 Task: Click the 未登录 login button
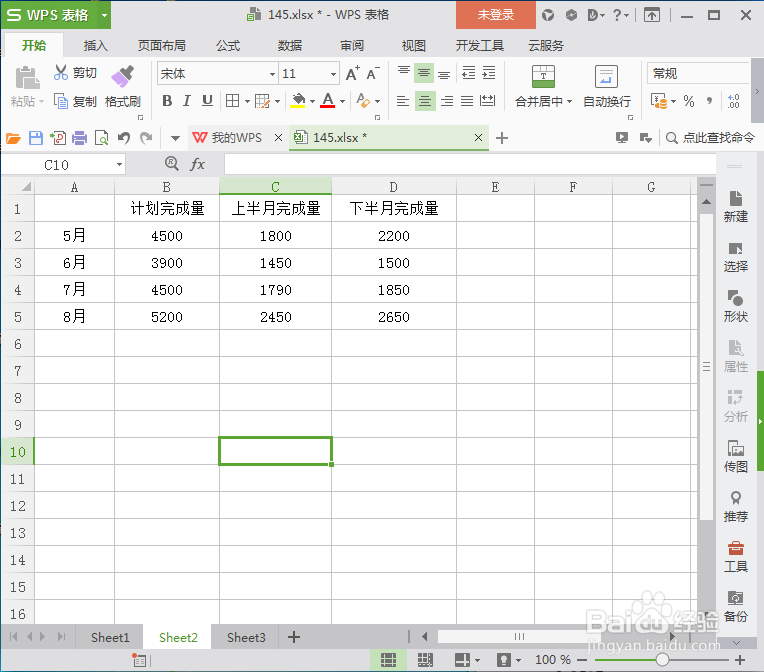coord(496,15)
